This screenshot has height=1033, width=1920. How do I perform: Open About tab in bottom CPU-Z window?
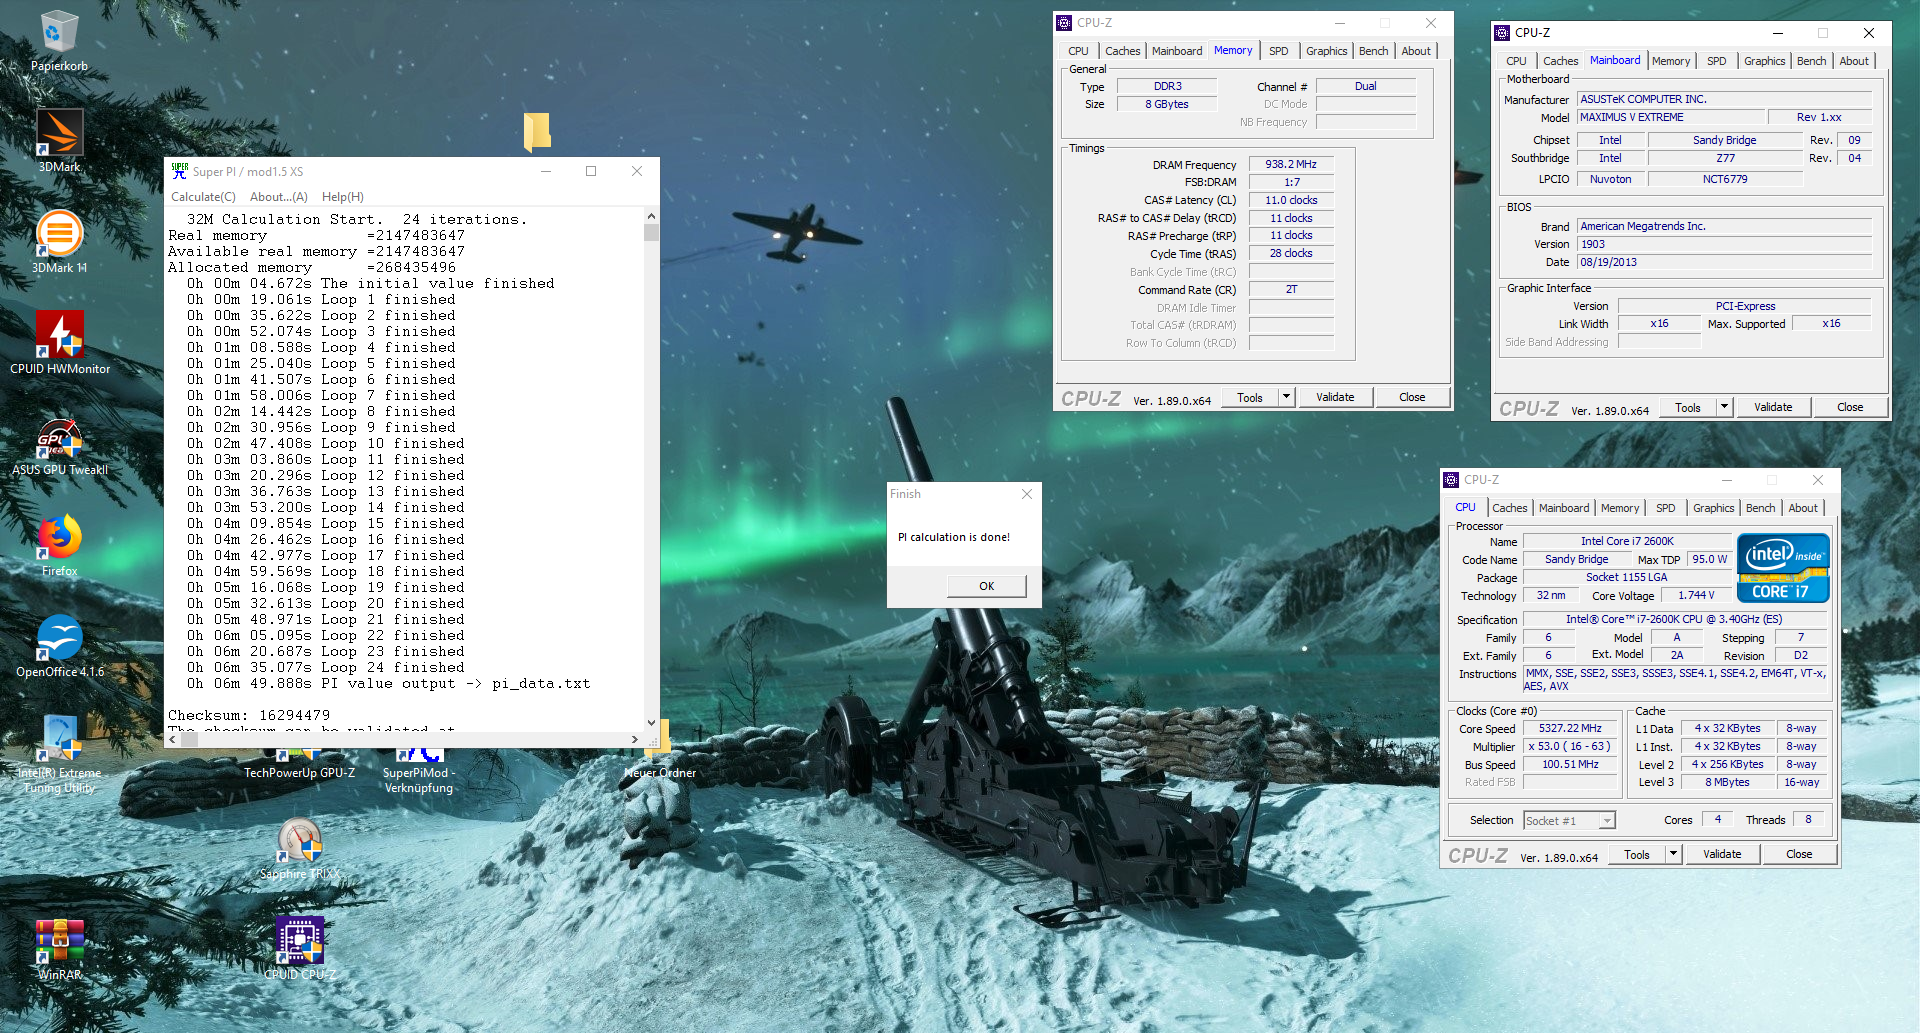click(1803, 508)
